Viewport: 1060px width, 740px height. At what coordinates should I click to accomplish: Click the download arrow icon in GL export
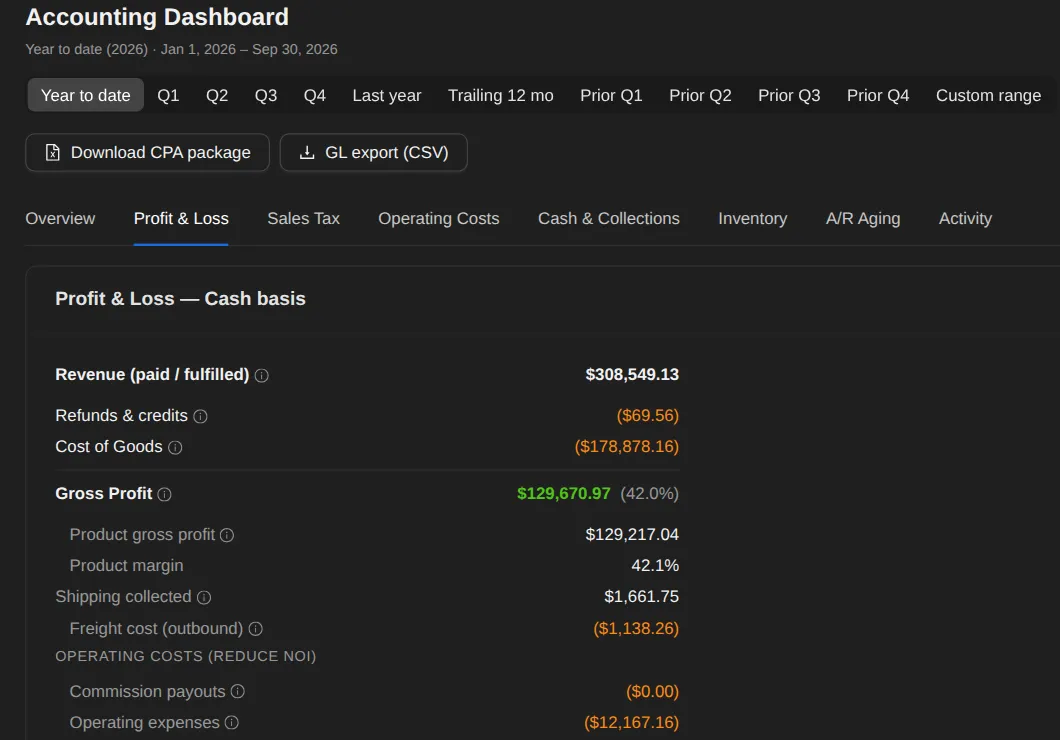(307, 153)
